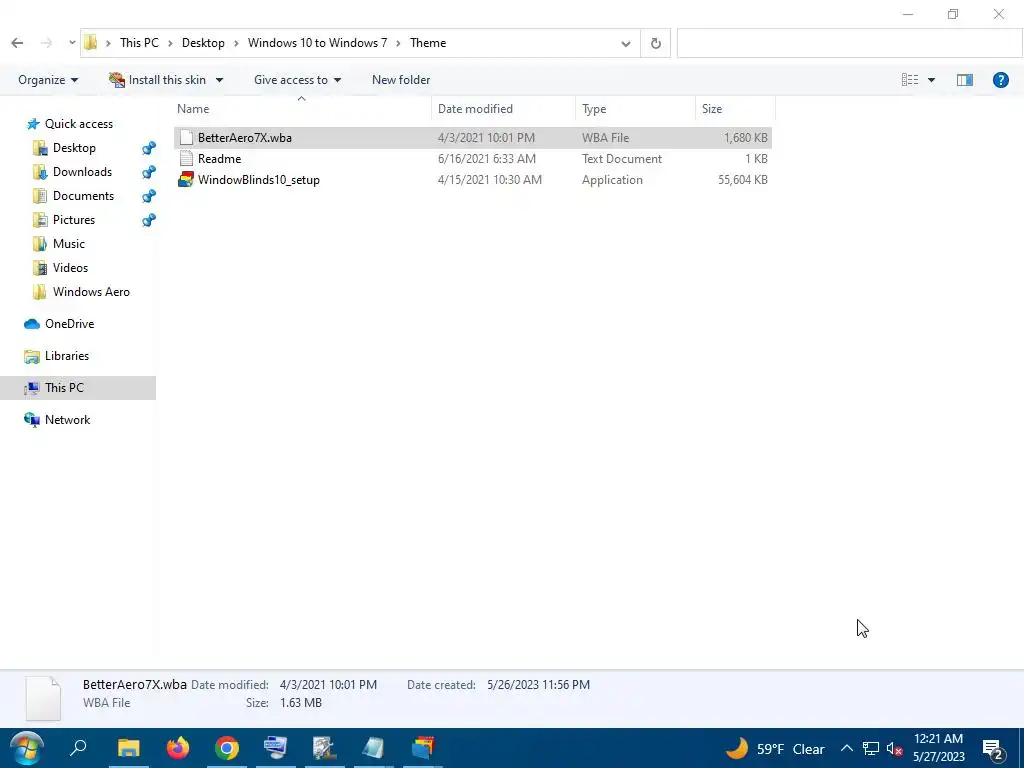
Task: Click the 6/16/2021 6:33 AM date cell
Action: 487,159
